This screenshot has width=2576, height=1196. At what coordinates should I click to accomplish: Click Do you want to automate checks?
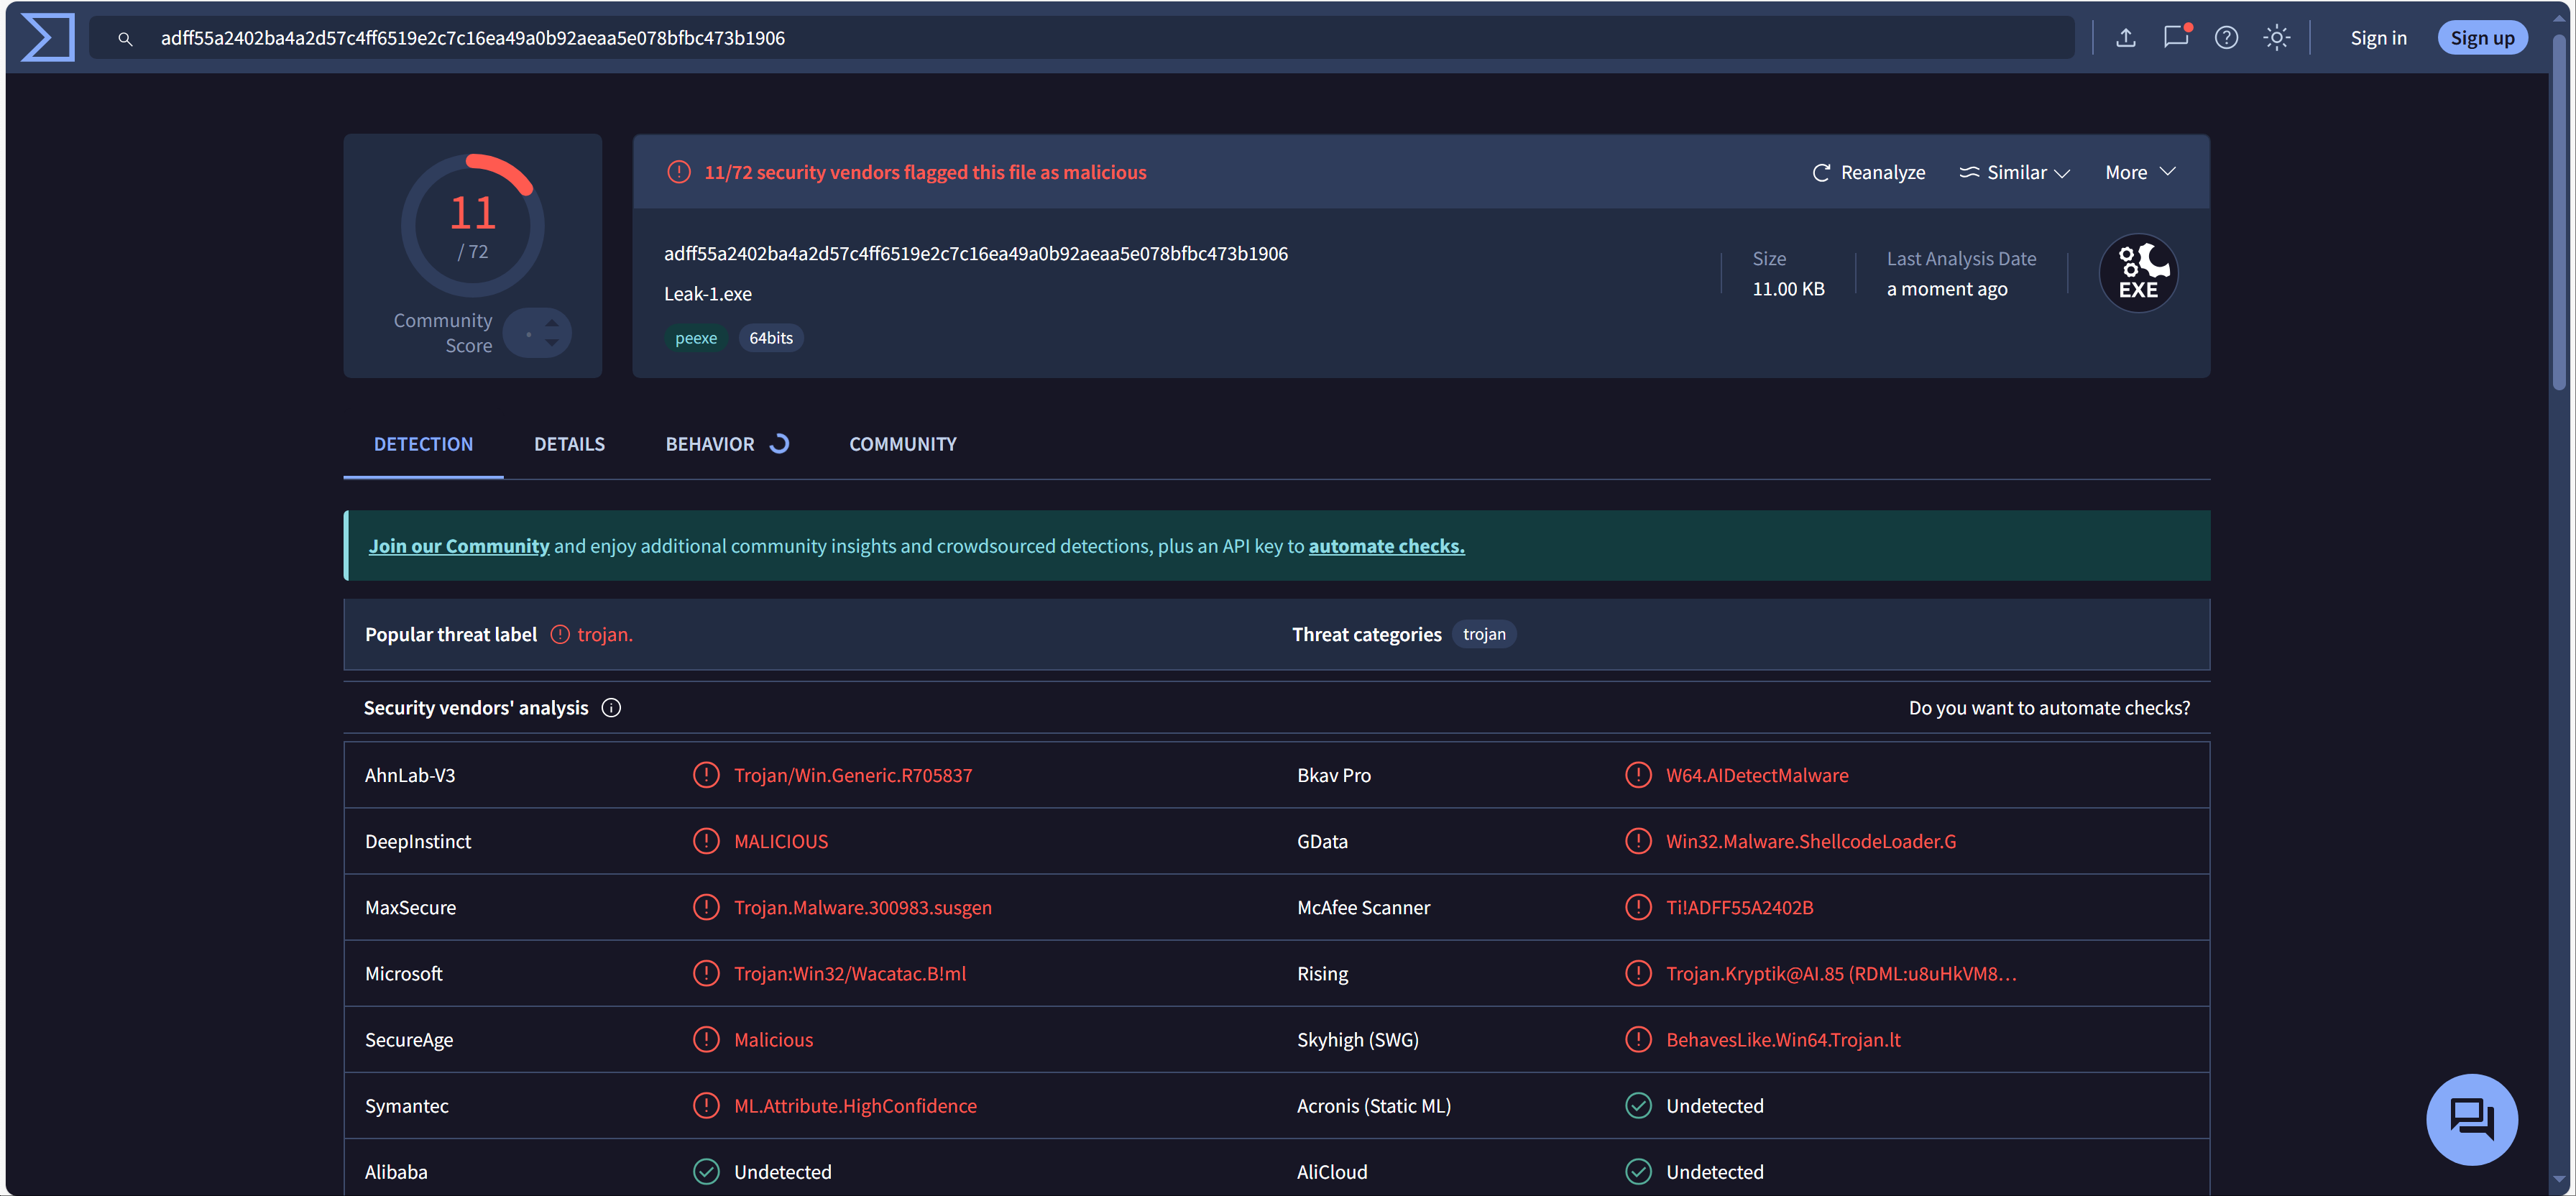coord(2049,708)
